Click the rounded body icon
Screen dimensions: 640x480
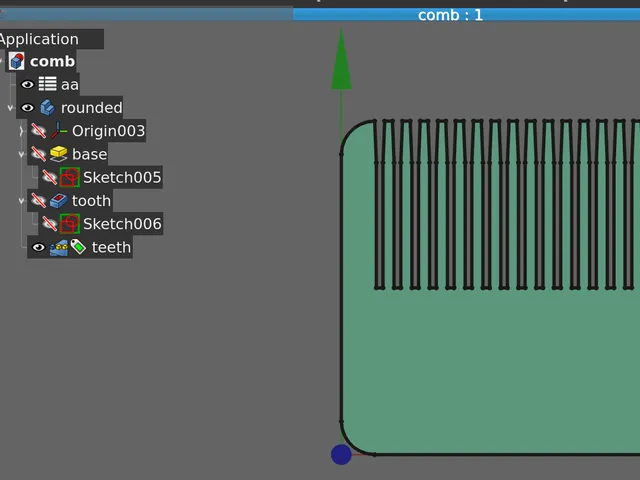pyautogui.click(x=47, y=108)
